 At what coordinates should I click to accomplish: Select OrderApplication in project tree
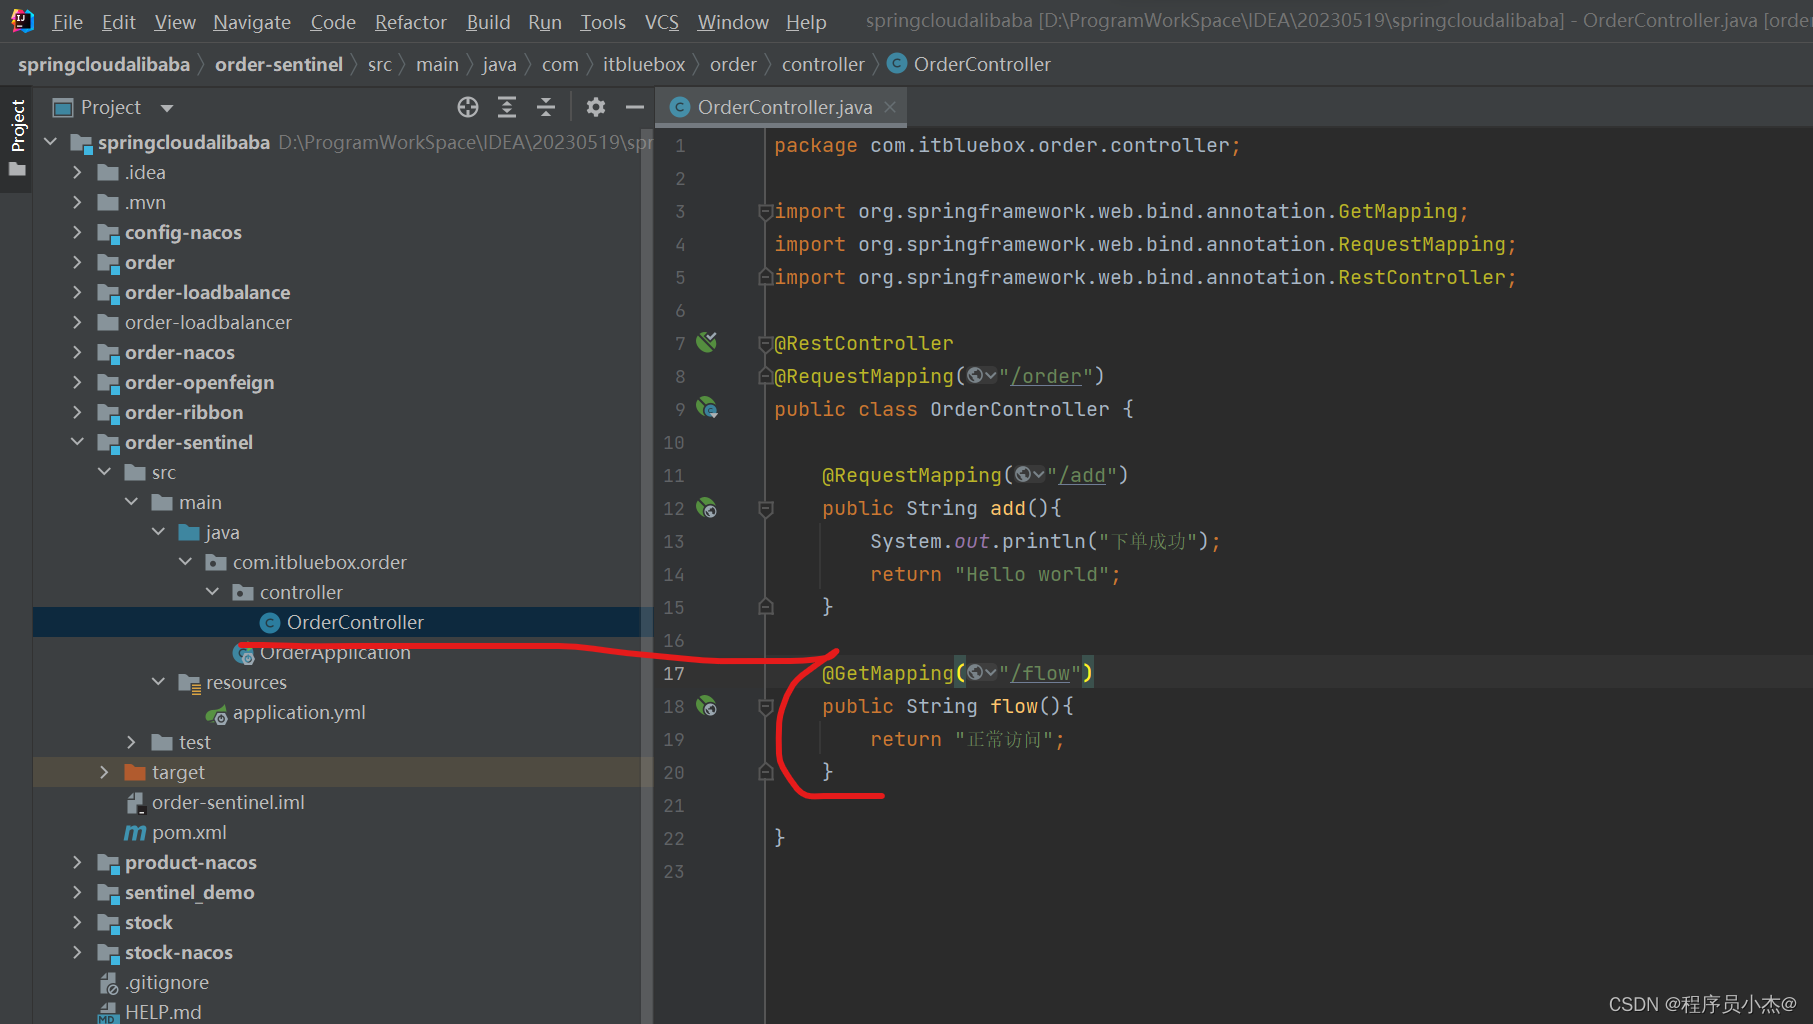tap(335, 652)
